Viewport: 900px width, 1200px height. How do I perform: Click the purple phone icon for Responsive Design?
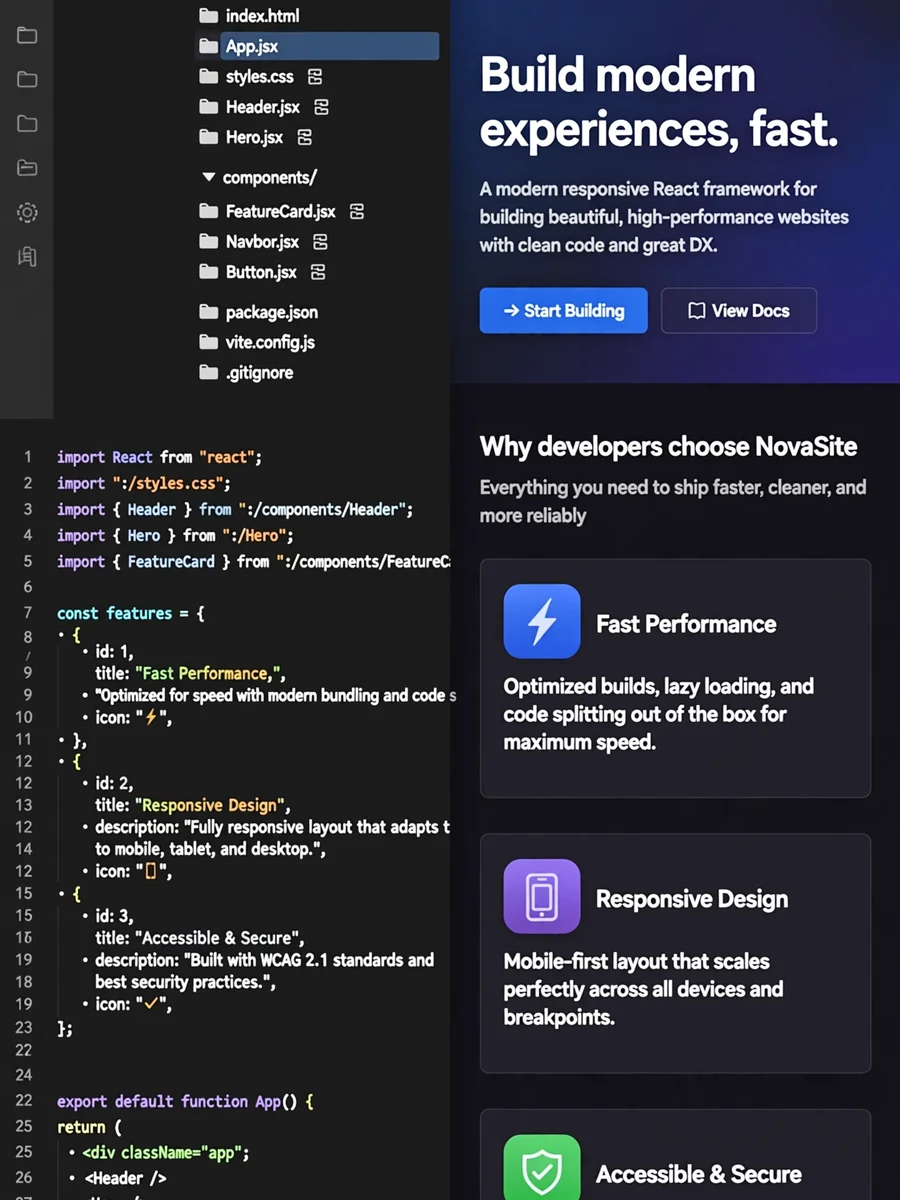542,897
